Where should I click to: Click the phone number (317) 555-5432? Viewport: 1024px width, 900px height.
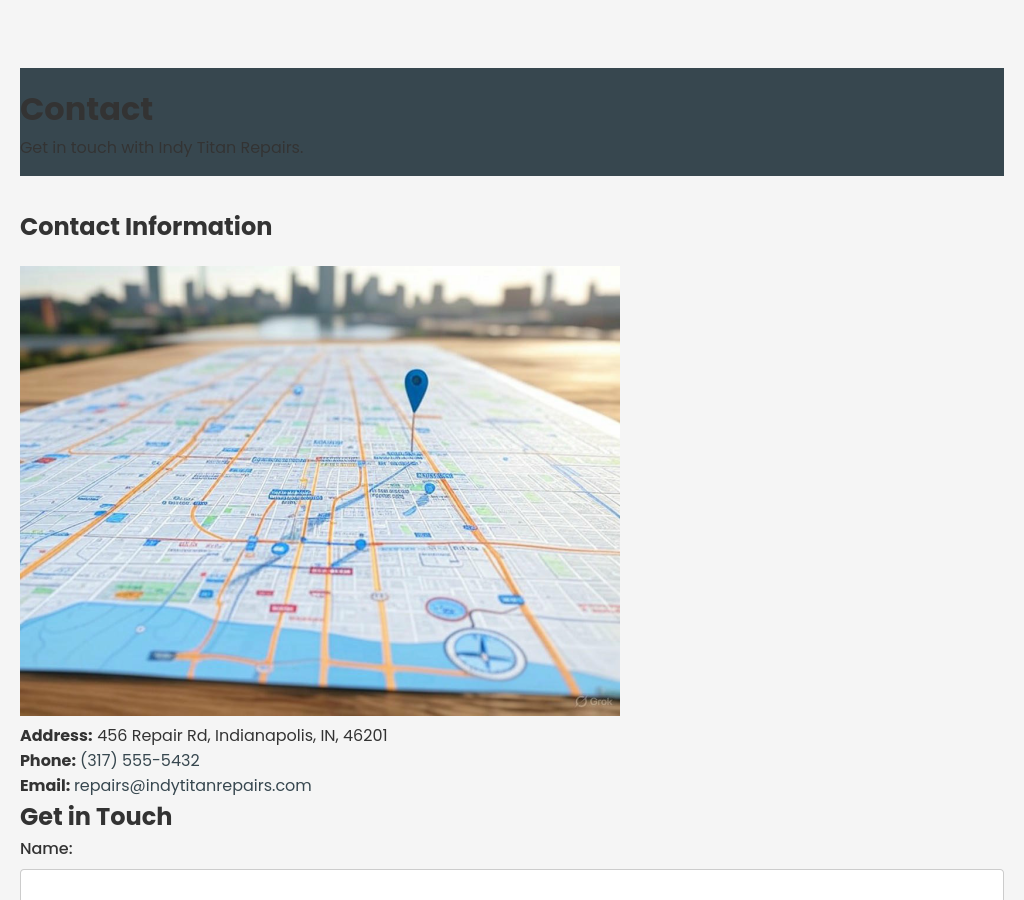(140, 760)
